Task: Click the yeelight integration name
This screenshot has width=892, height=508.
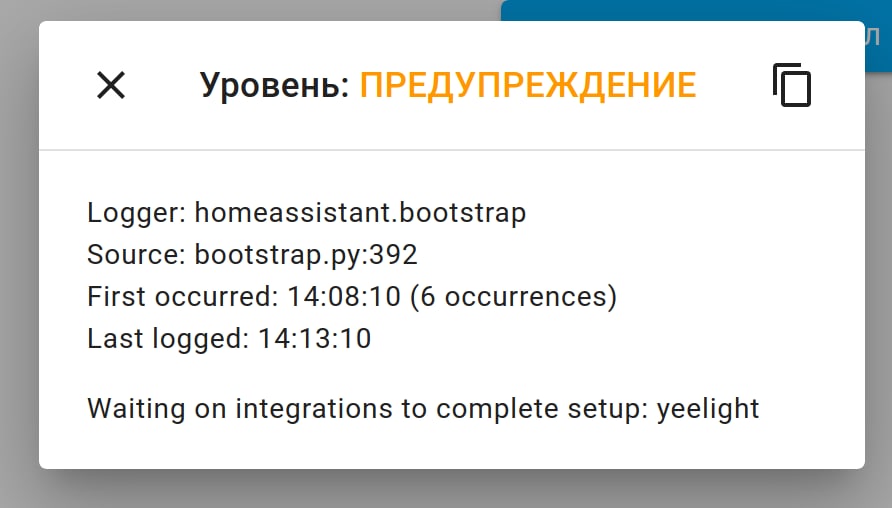Action: [x=708, y=408]
